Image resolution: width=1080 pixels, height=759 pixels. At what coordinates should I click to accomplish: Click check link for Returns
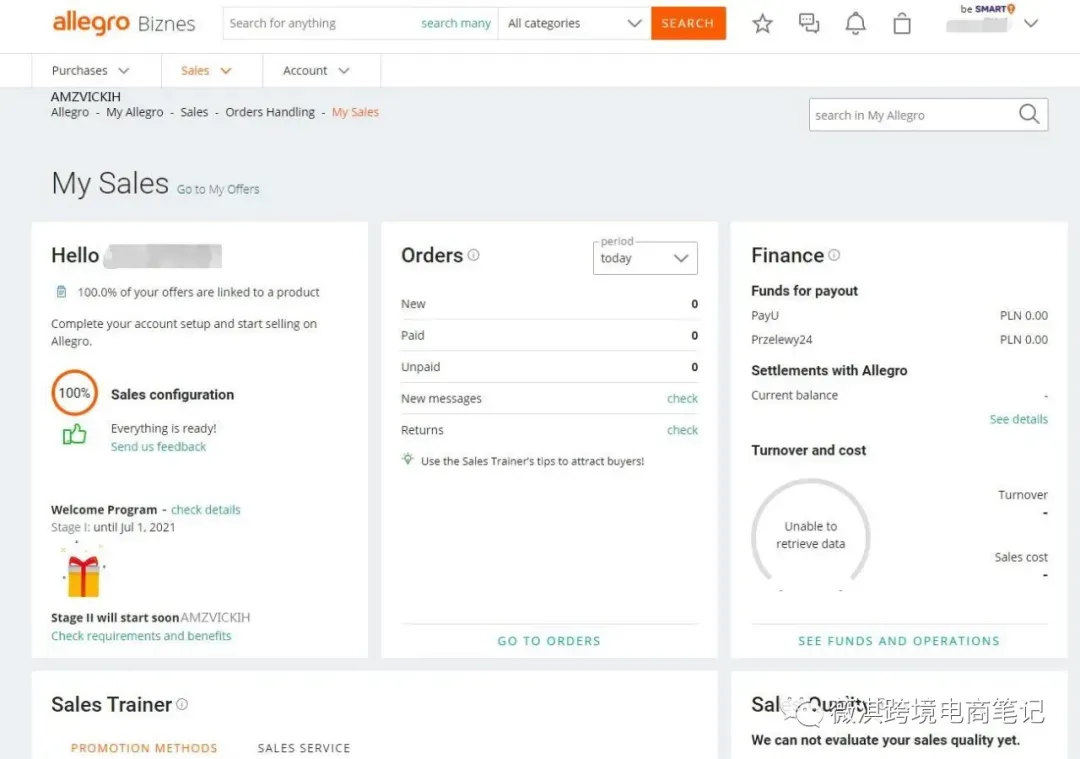pos(682,430)
